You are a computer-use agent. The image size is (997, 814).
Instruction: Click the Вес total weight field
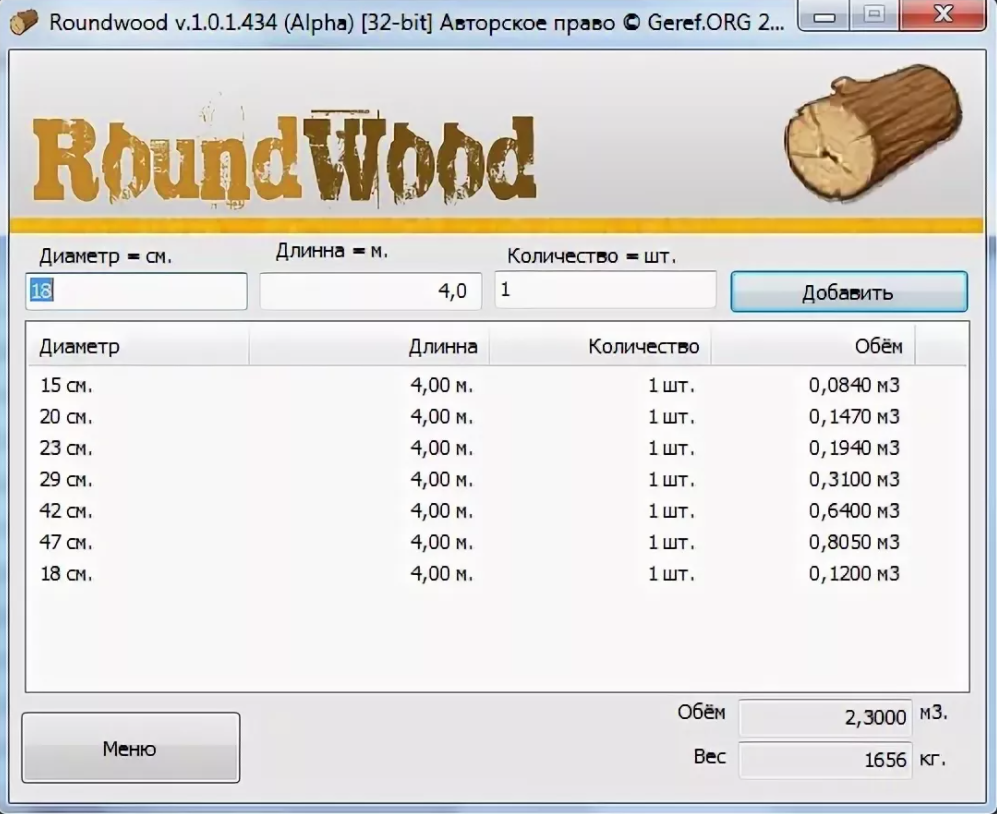pyautogui.click(x=825, y=759)
